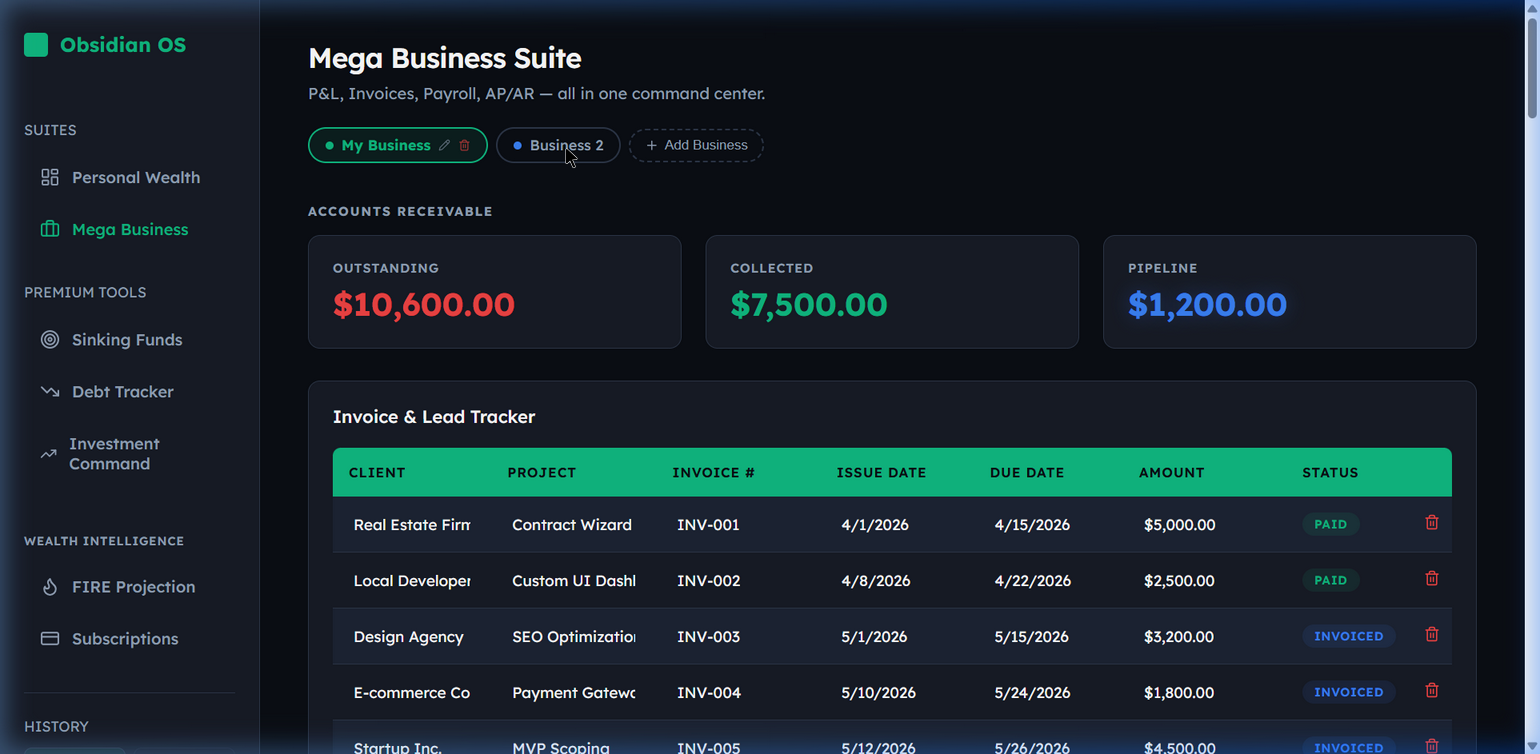This screenshot has height=754, width=1540.
Task: Click the Subscriptions card icon
Action: click(x=50, y=638)
